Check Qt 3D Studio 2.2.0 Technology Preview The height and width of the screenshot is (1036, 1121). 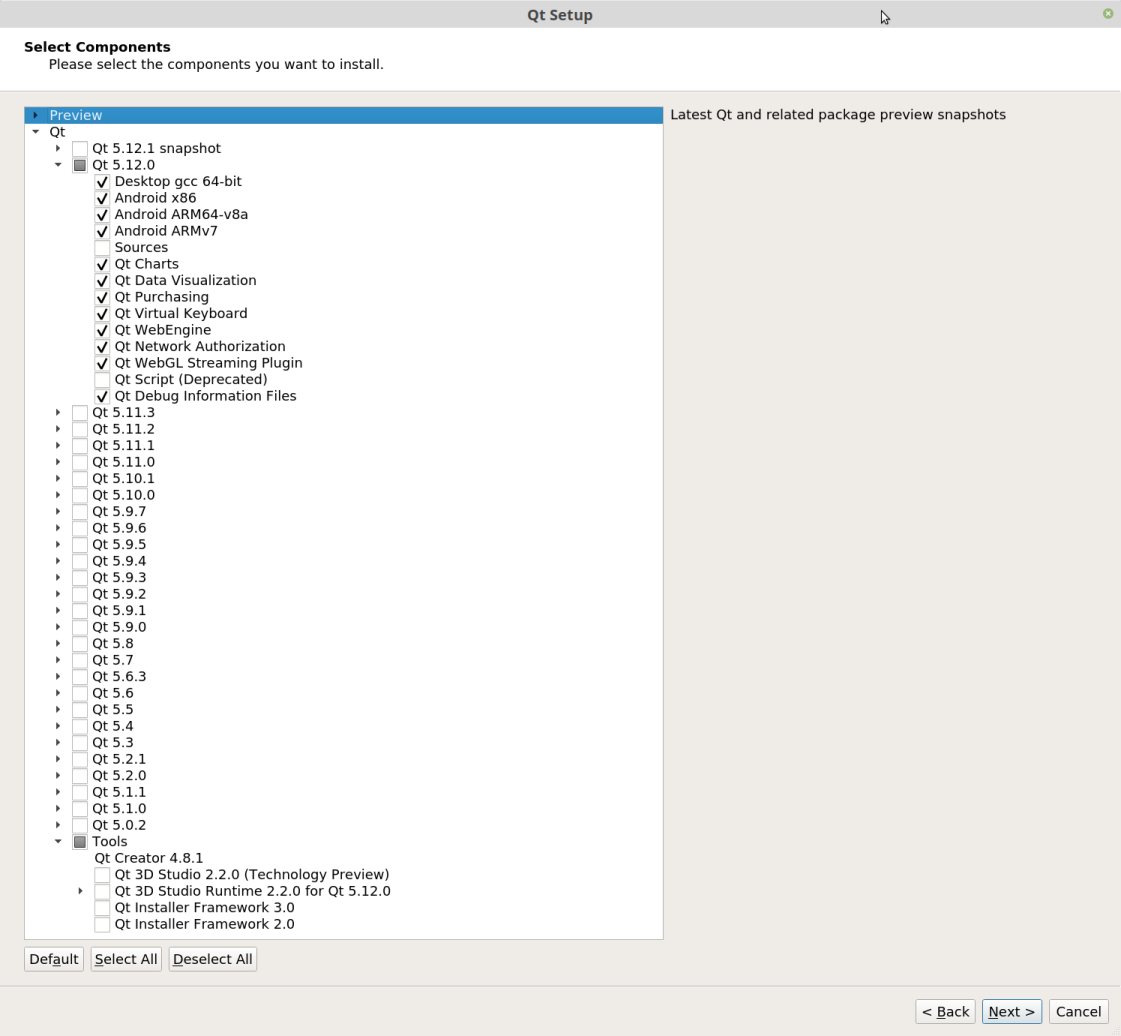pyautogui.click(x=102, y=874)
